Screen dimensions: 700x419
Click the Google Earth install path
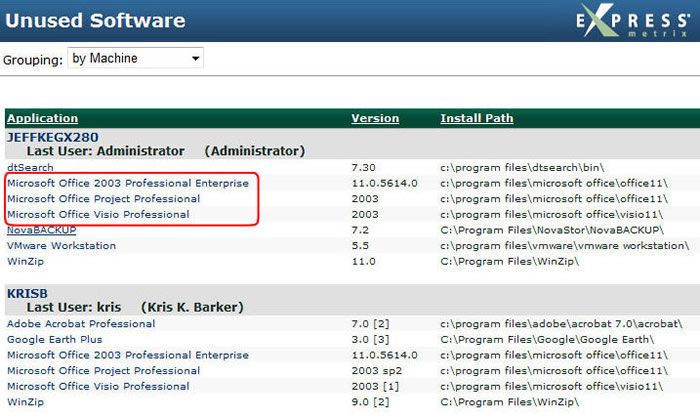pyautogui.click(x=547, y=340)
